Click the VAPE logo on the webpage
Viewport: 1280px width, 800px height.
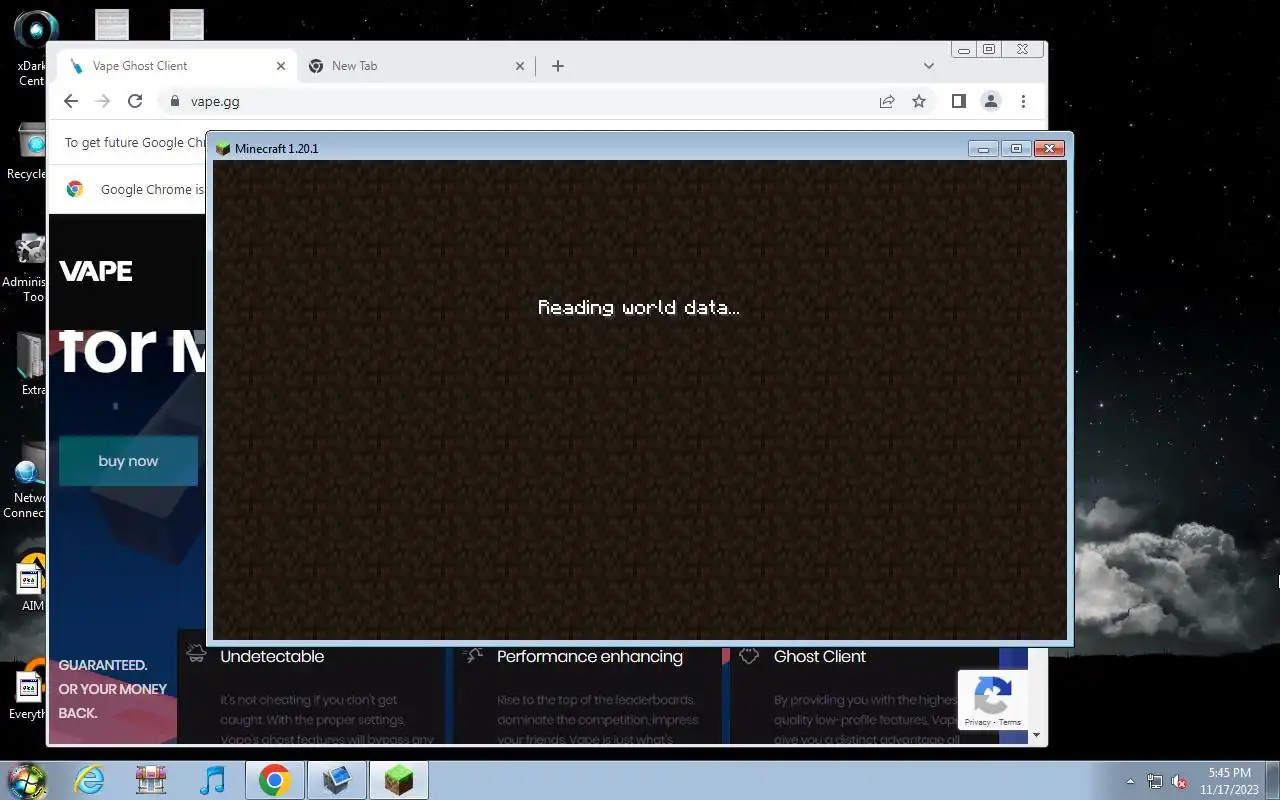(96, 271)
